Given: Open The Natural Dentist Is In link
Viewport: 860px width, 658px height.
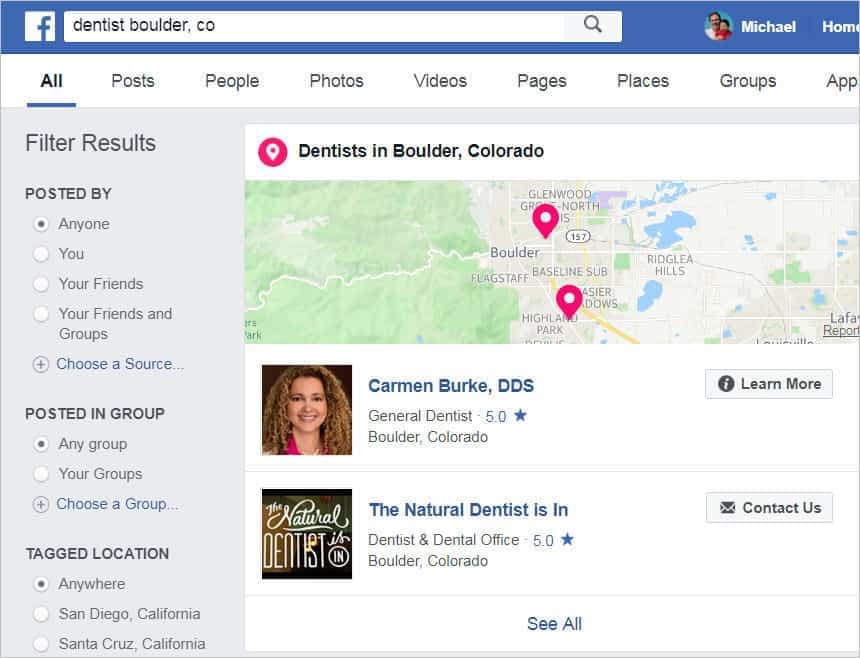Looking at the screenshot, I should pos(468,510).
